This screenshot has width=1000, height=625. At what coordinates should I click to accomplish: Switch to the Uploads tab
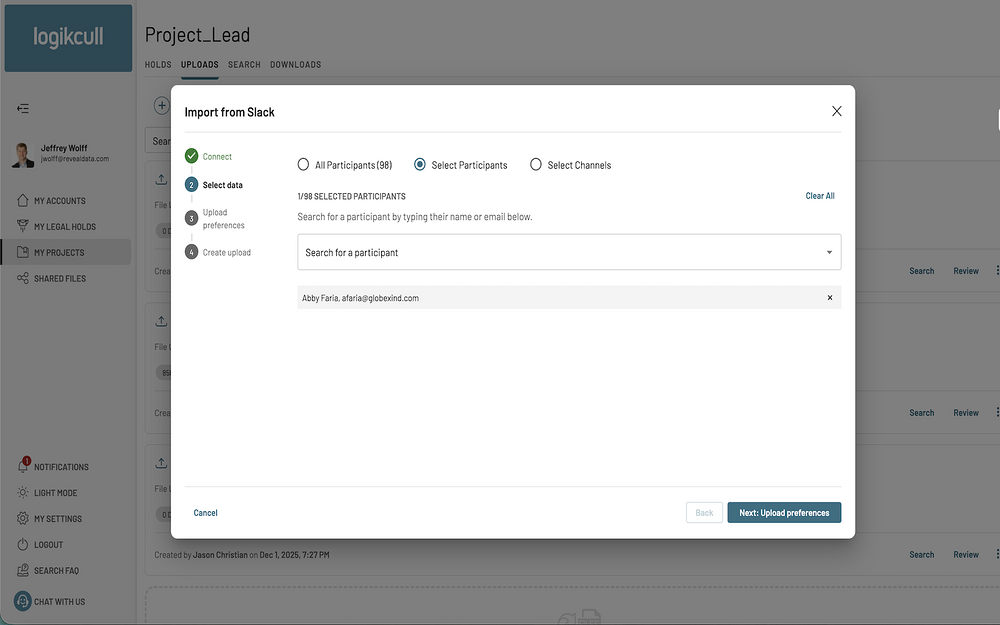200,64
